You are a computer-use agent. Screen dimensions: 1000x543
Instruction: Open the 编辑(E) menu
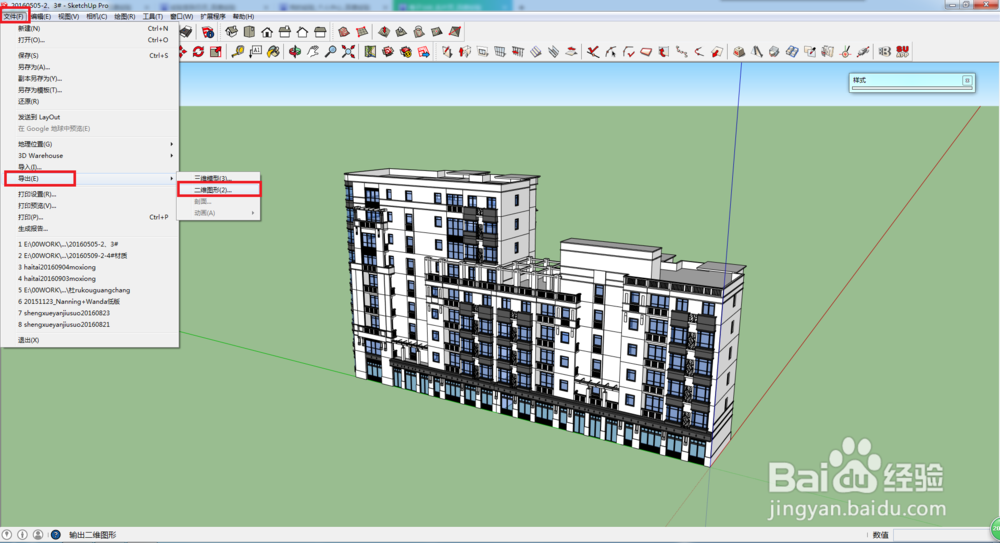[x=40, y=17]
